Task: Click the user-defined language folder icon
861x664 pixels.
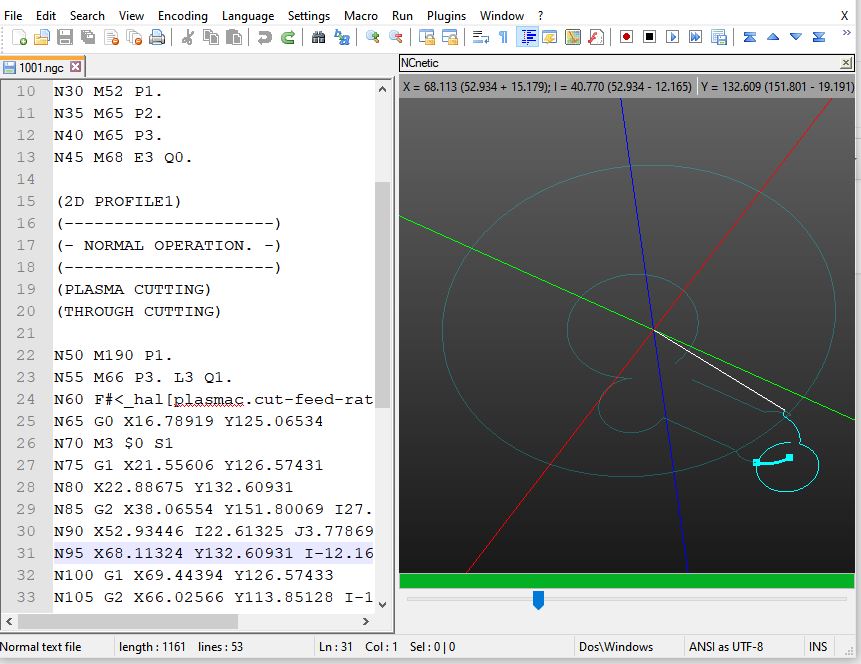Action: (549, 37)
